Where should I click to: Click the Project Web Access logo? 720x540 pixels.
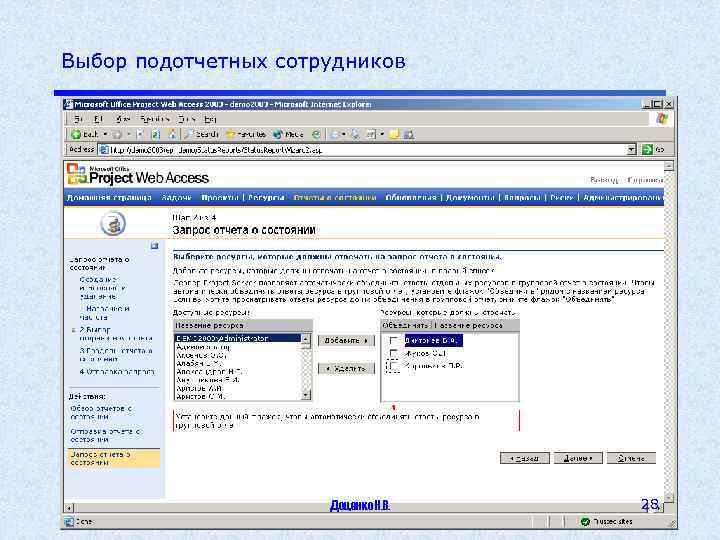click(138, 174)
